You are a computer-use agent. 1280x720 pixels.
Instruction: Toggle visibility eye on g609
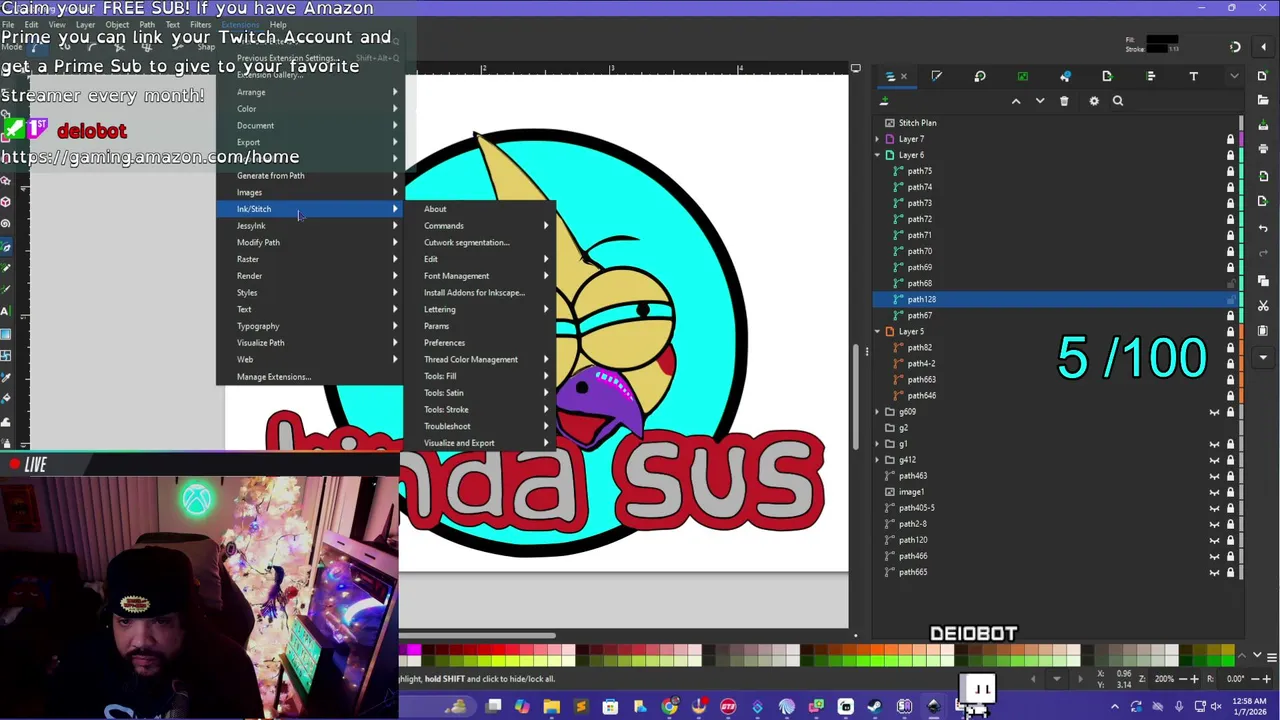point(1215,412)
